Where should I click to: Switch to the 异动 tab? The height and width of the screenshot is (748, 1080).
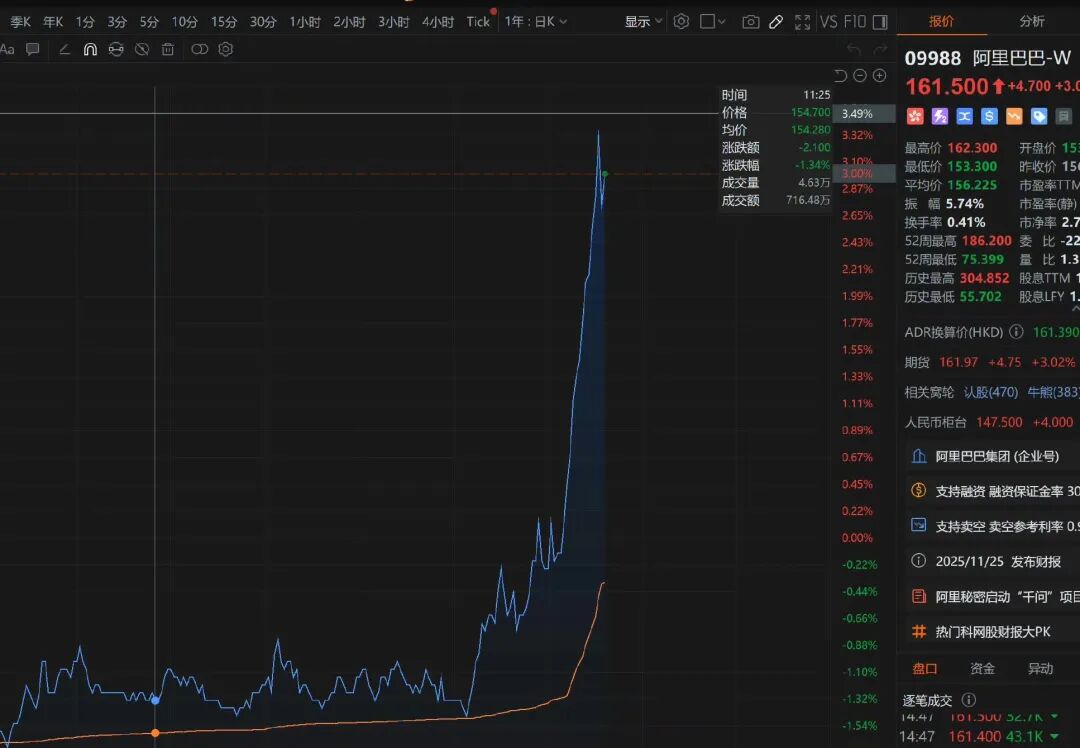pyautogui.click(x=1040, y=668)
